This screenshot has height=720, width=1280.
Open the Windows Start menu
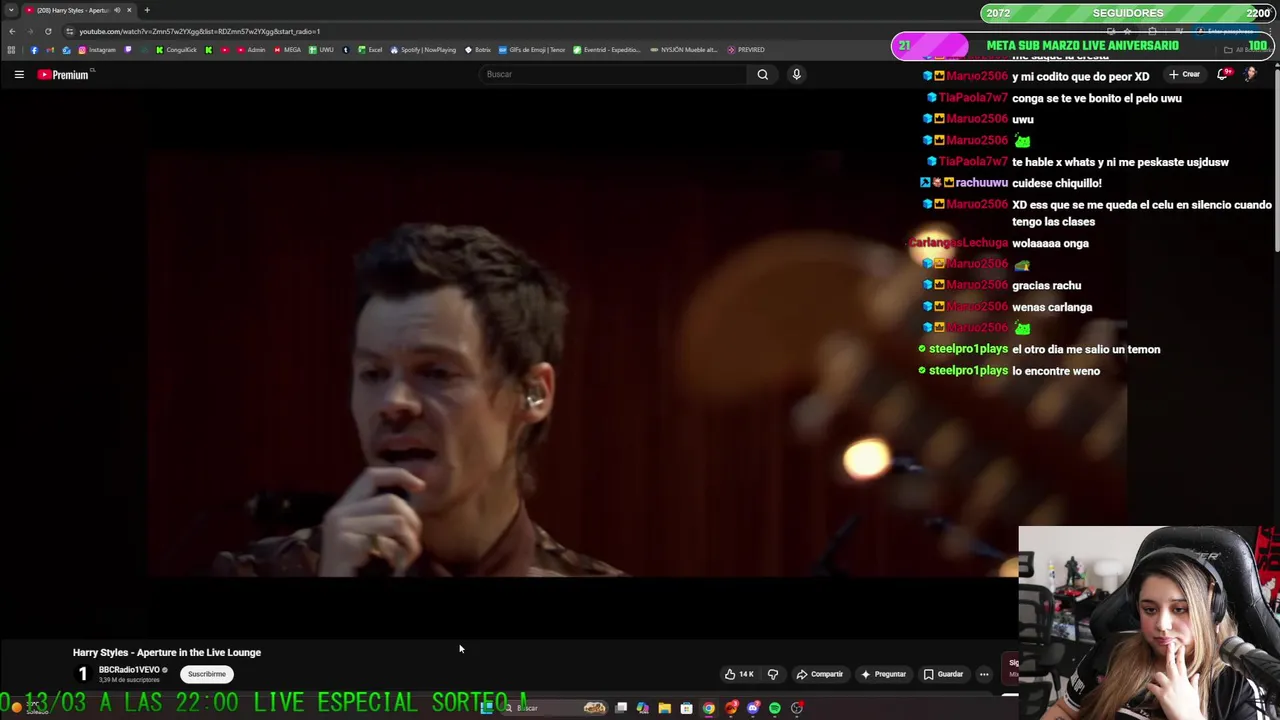(x=487, y=708)
